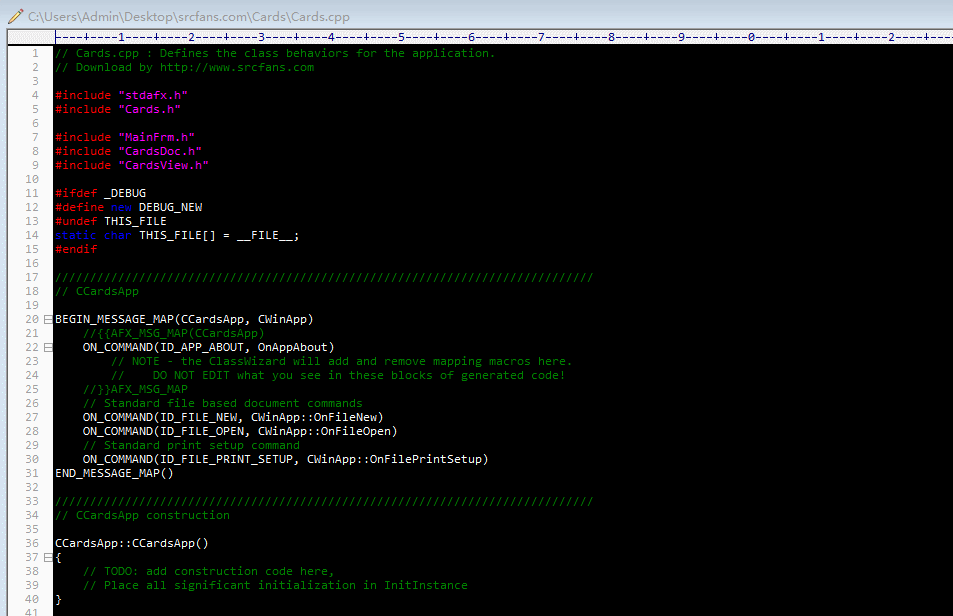
Task: Click '// TODO: add construction code here,' comment
Action: 208,572
